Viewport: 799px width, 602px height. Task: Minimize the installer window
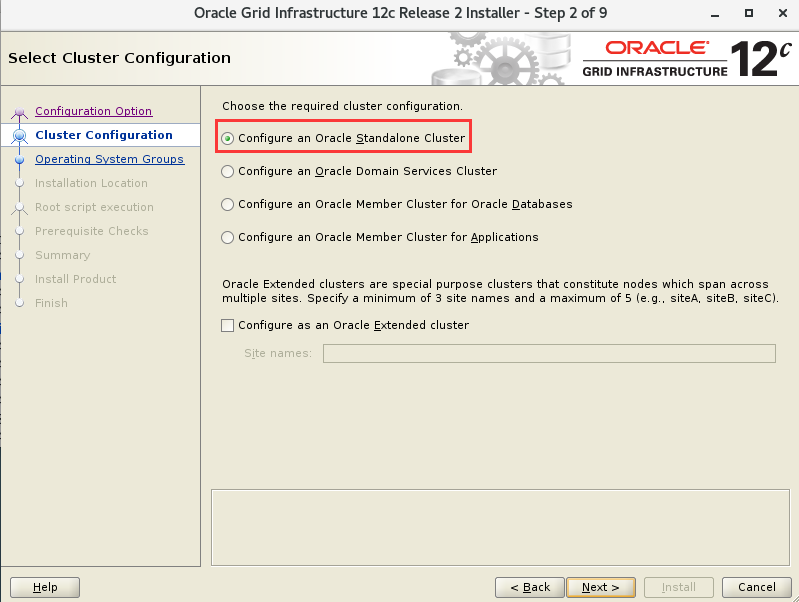[715, 14]
